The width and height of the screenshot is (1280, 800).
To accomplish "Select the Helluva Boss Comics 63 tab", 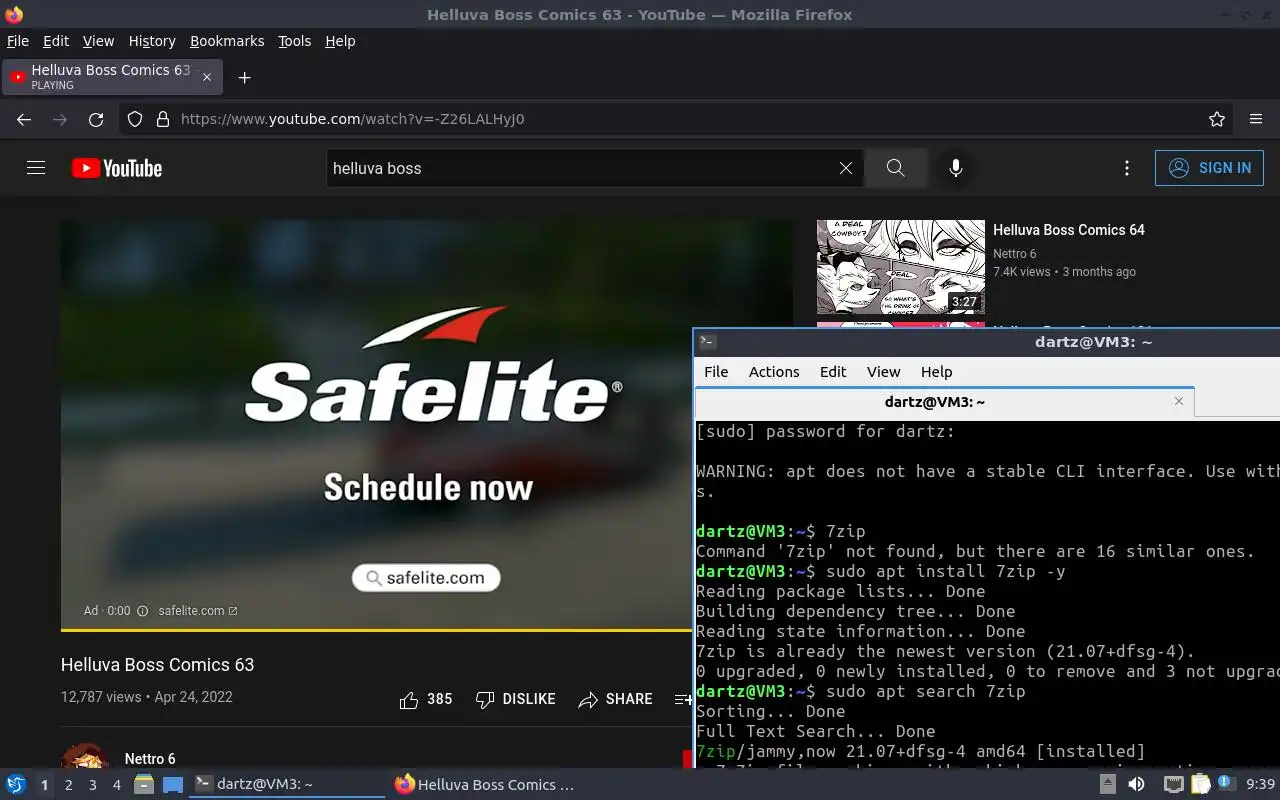I will coord(112,77).
